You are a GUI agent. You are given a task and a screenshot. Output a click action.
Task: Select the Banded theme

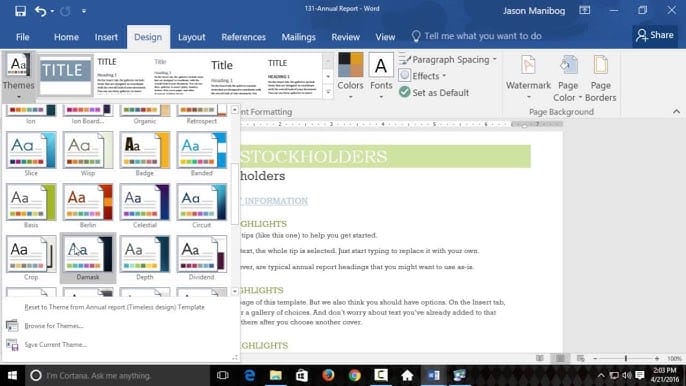[x=202, y=154]
